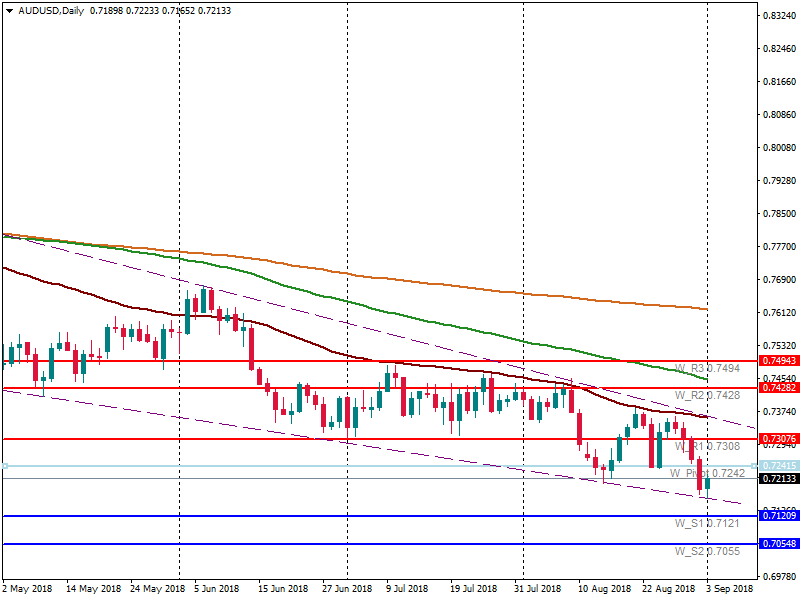Click the black 0.72133 current price tag
The width and height of the screenshot is (800, 600).
(x=778, y=479)
